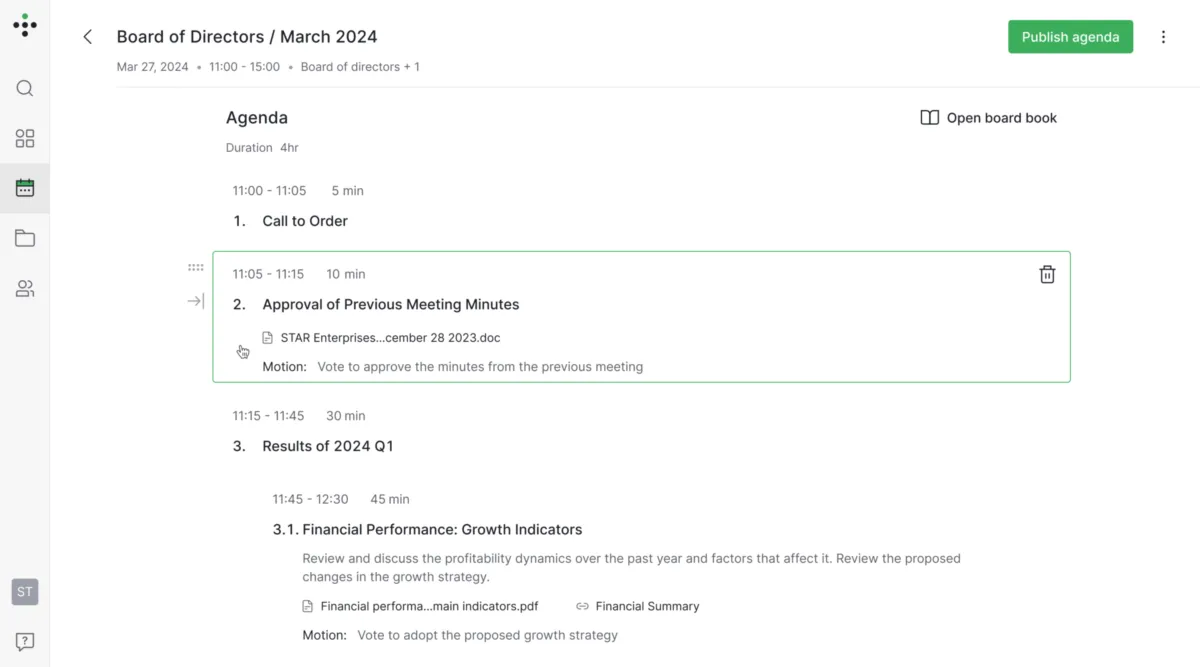Open the dashboard grid icon
This screenshot has width=1200, height=667.
[x=25, y=138]
